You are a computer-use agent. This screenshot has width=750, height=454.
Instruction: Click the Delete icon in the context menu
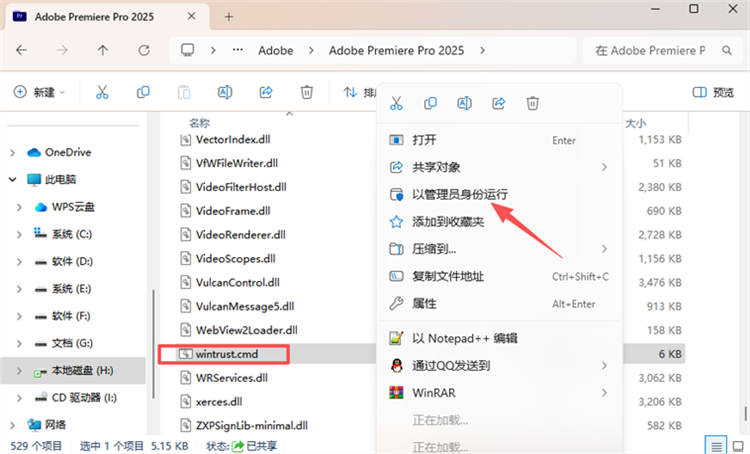pyautogui.click(x=533, y=103)
